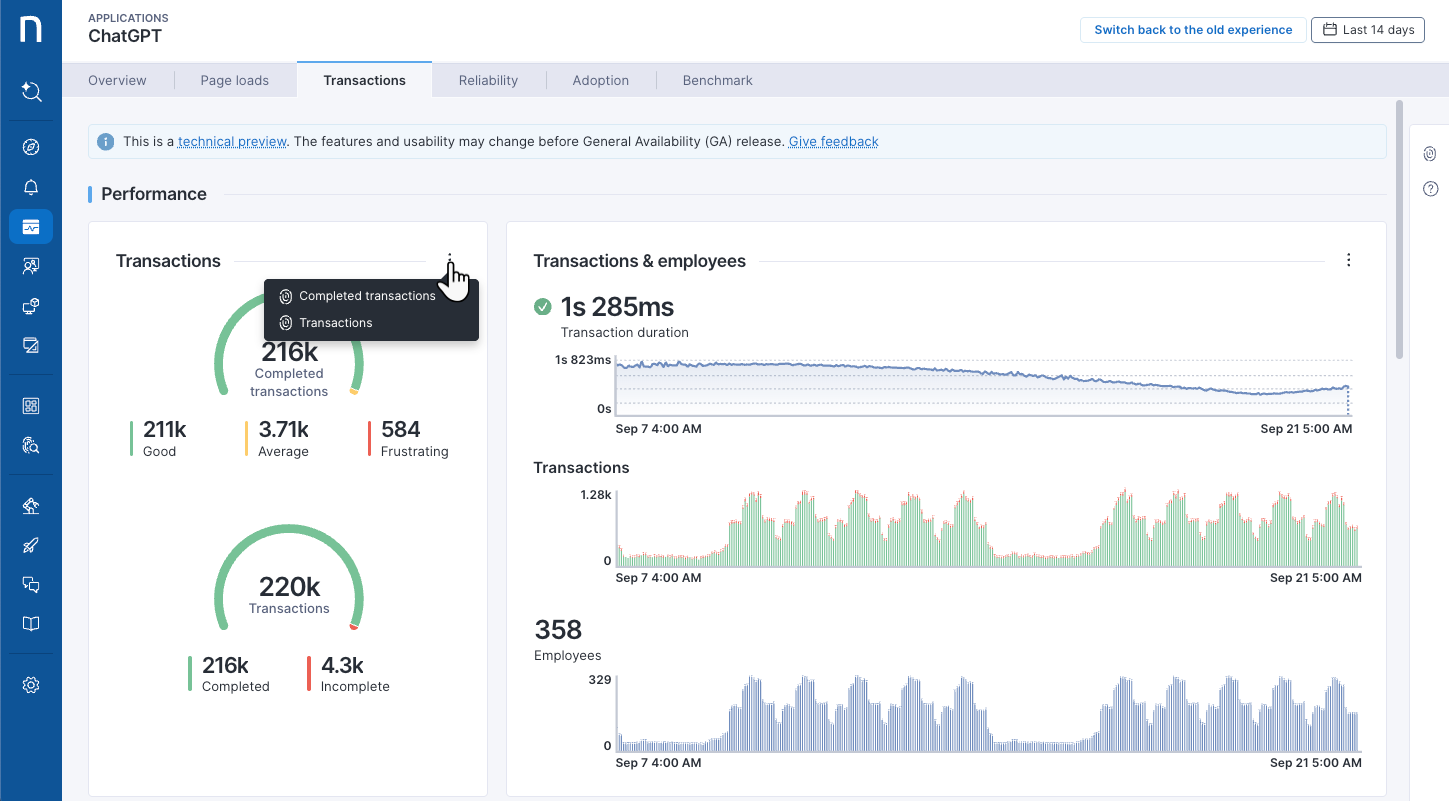Viewport: 1449px width, 801px height.
Task: Open the Transactions & employees card options menu
Action: tap(1348, 261)
